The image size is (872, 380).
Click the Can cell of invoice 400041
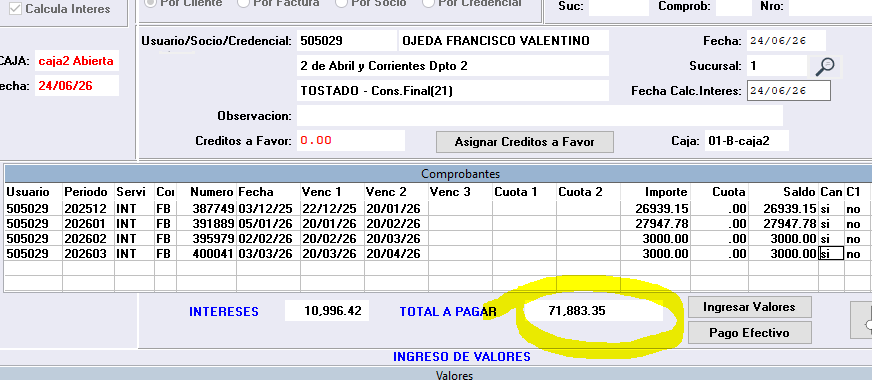click(831, 254)
